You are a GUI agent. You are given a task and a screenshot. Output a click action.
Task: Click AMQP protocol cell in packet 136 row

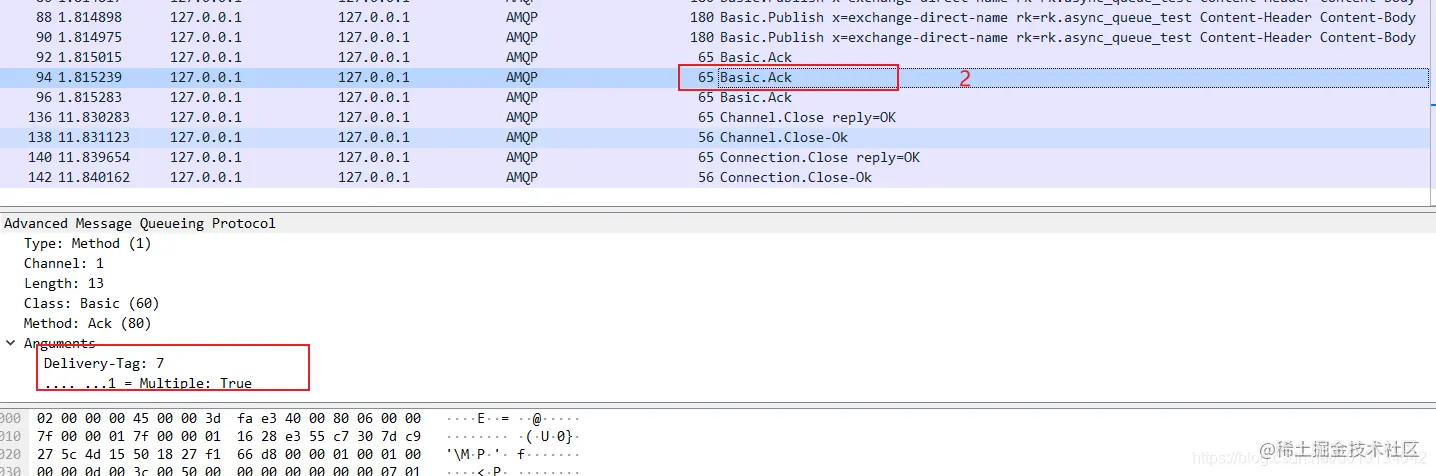pos(522,117)
